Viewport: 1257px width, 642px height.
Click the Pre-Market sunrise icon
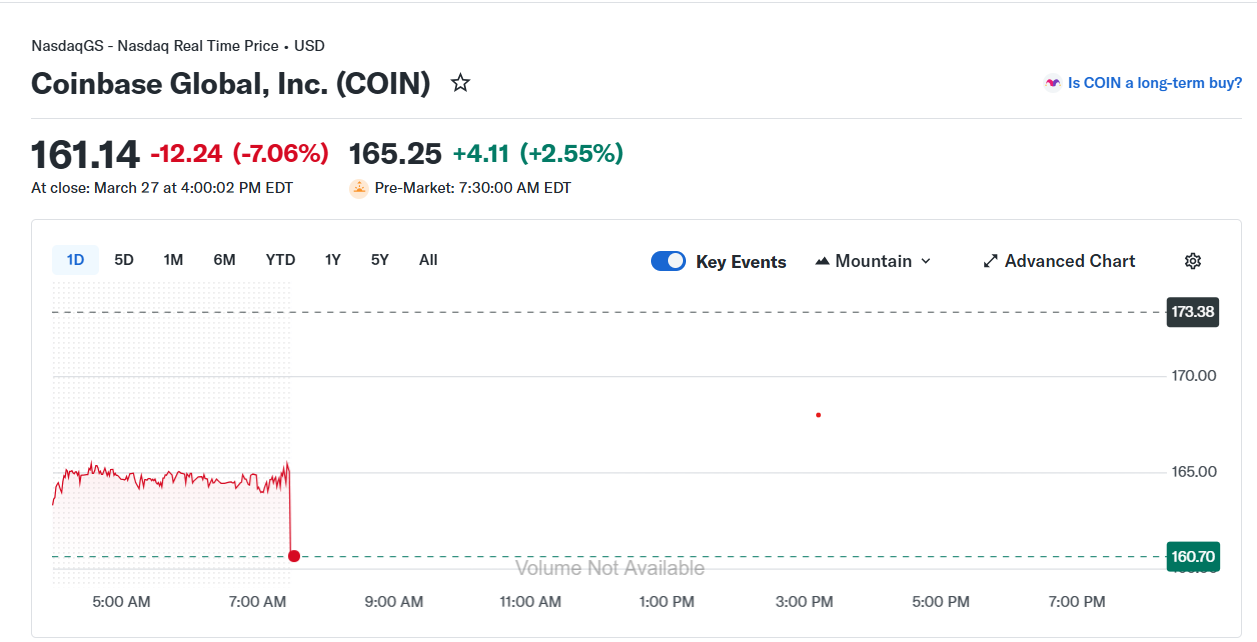358,187
